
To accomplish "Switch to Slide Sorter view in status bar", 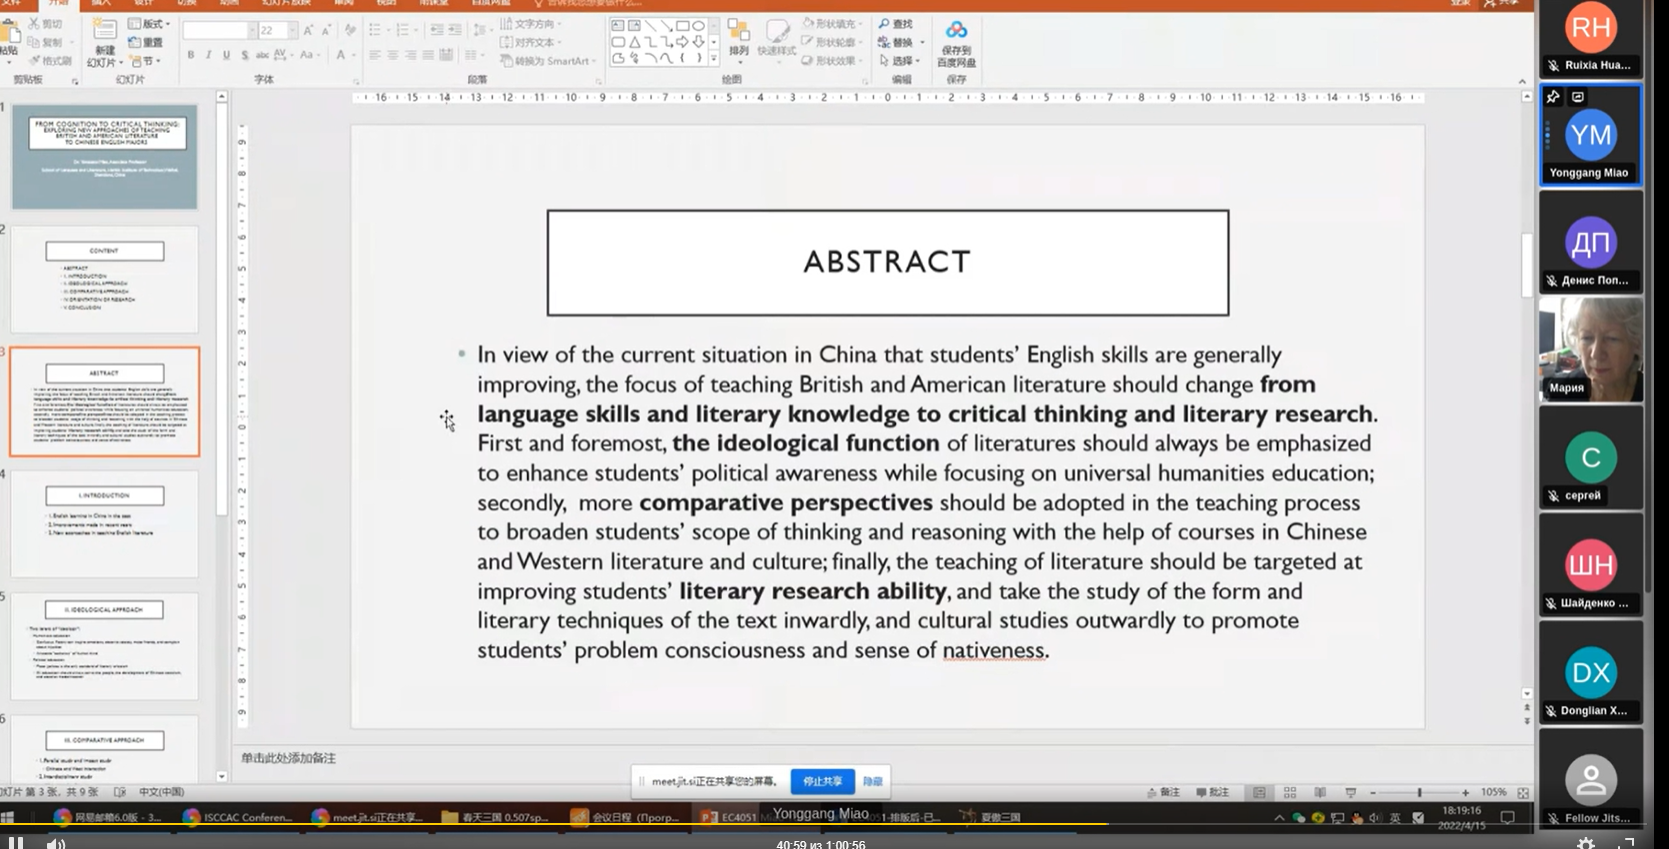I will coord(1290,792).
